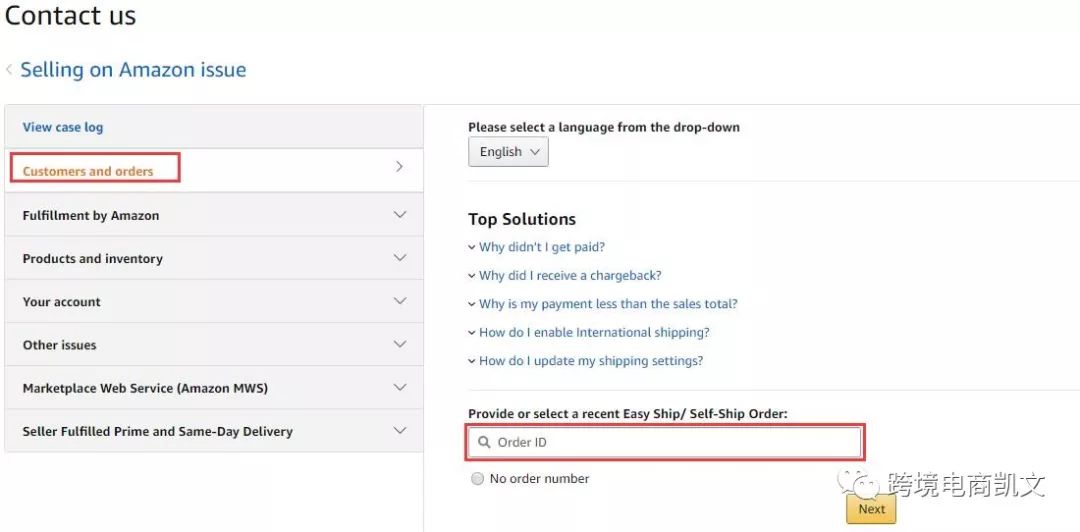
Task: Click the back arrow beside Selling on Amazon issue
Action: [x=9, y=70]
